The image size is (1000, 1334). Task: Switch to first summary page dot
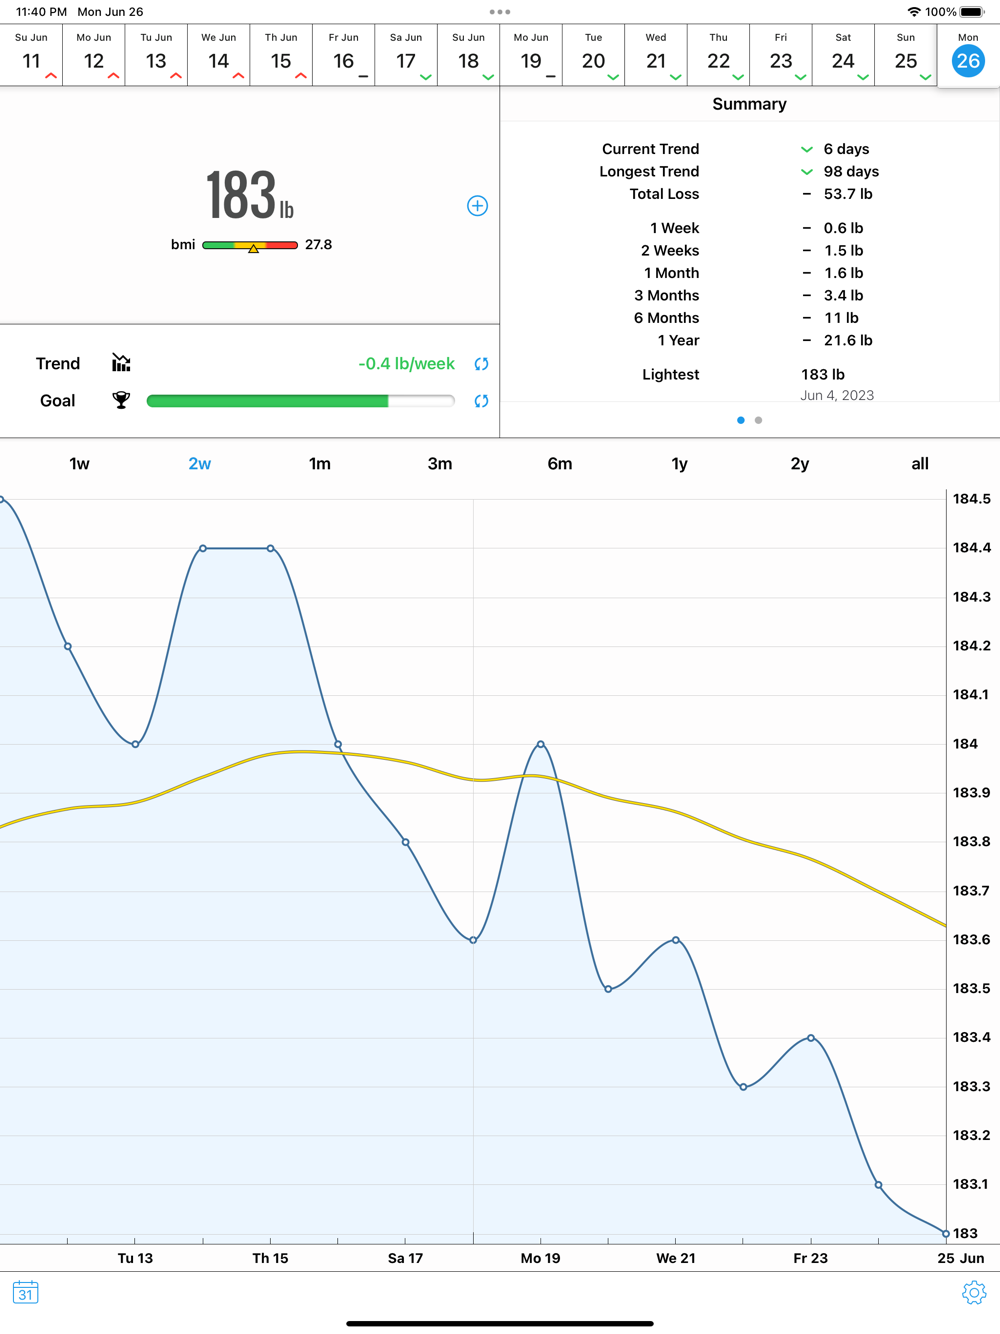point(741,420)
